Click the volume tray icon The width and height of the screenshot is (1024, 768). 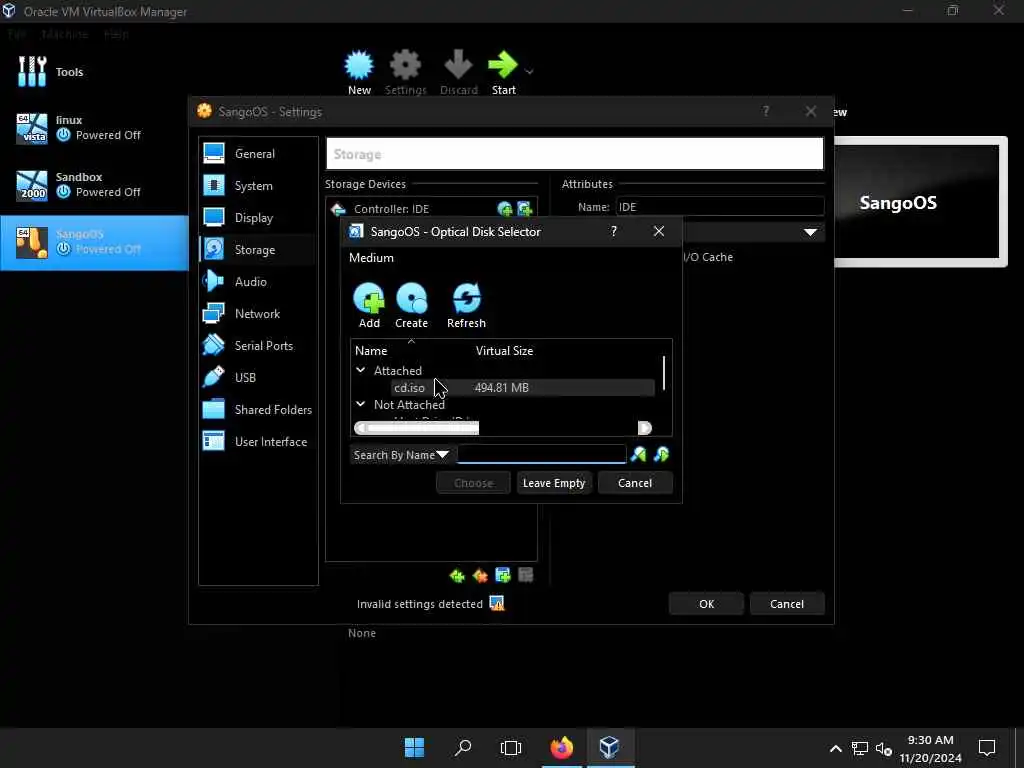coord(883,748)
